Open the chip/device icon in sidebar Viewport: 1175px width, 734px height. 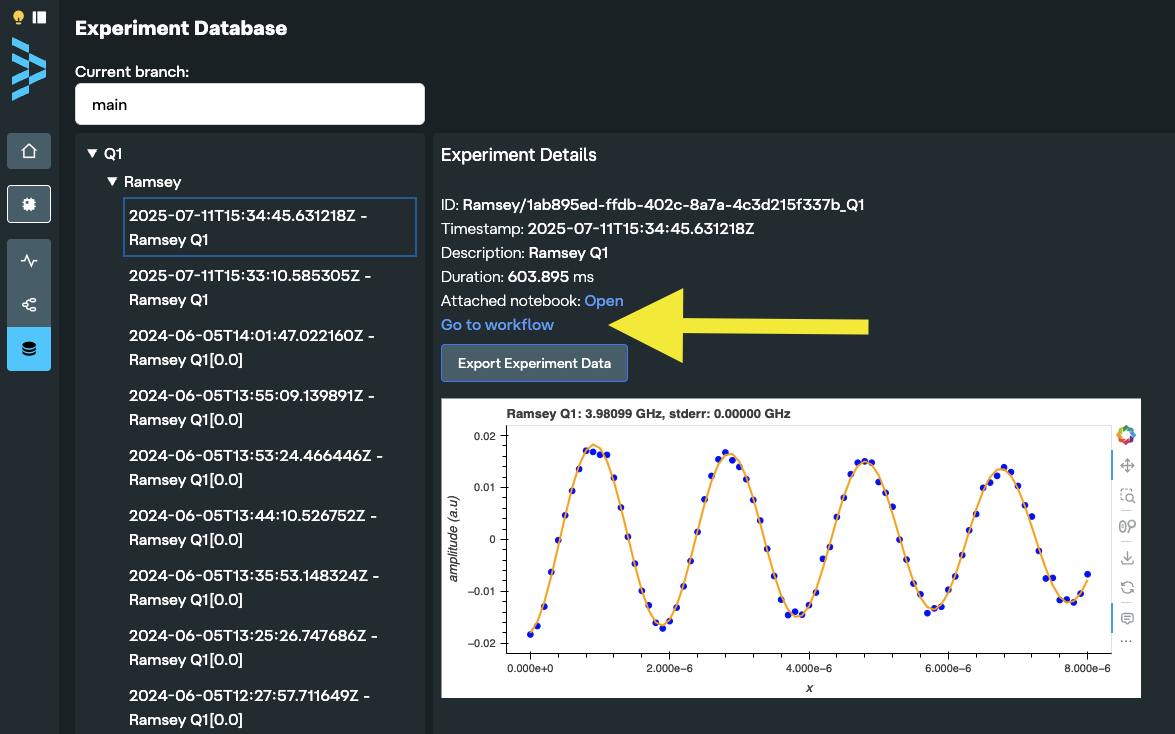click(29, 204)
